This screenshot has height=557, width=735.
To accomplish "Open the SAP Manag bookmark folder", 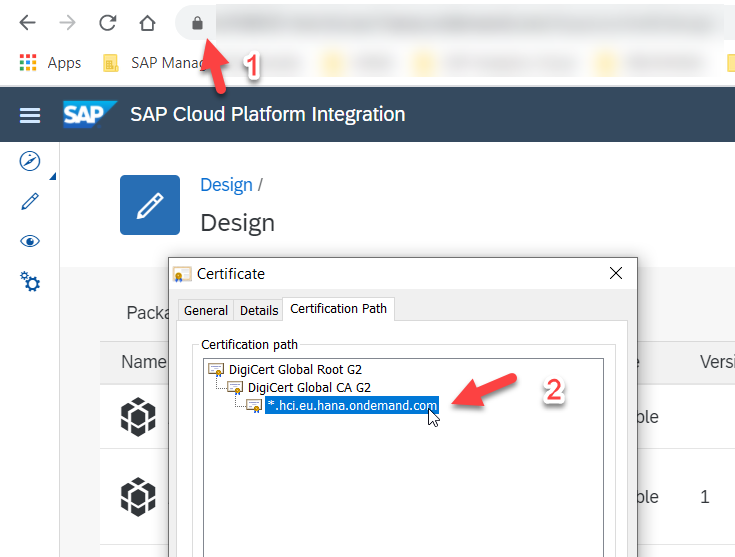I will pyautogui.click(x=153, y=62).
